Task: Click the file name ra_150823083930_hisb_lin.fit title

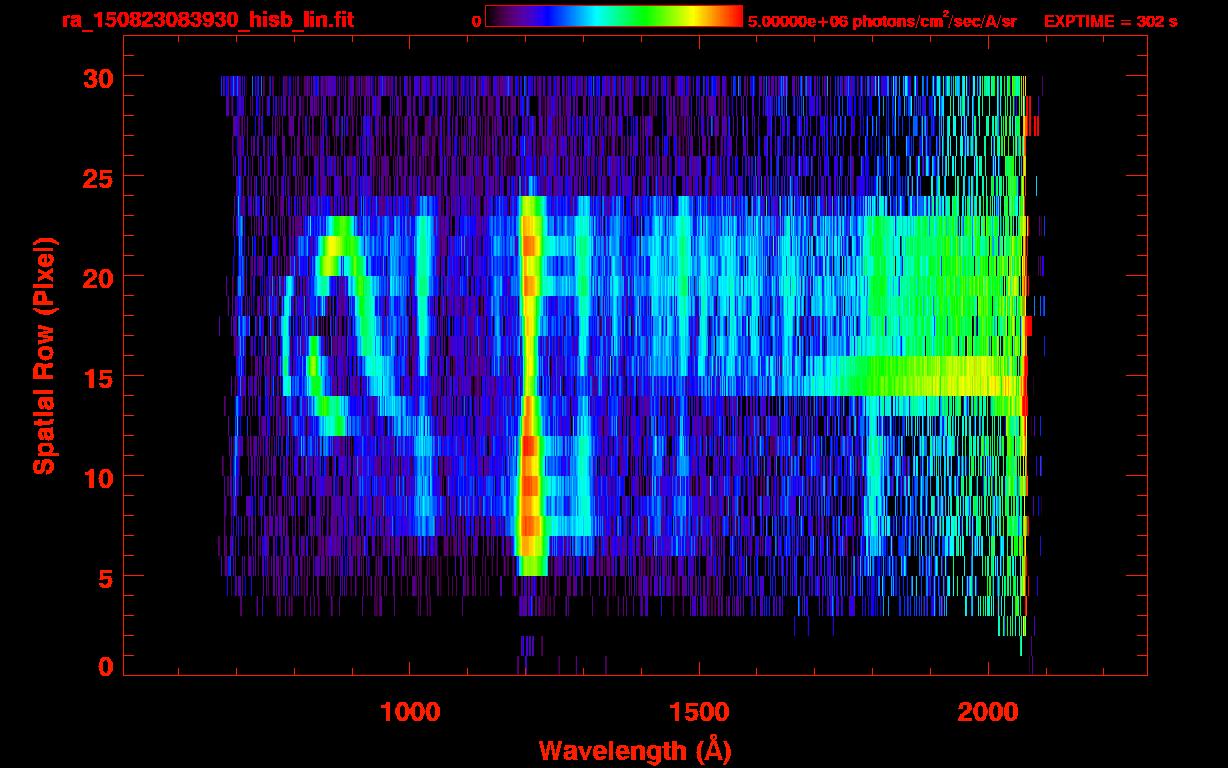Action: click(x=207, y=21)
